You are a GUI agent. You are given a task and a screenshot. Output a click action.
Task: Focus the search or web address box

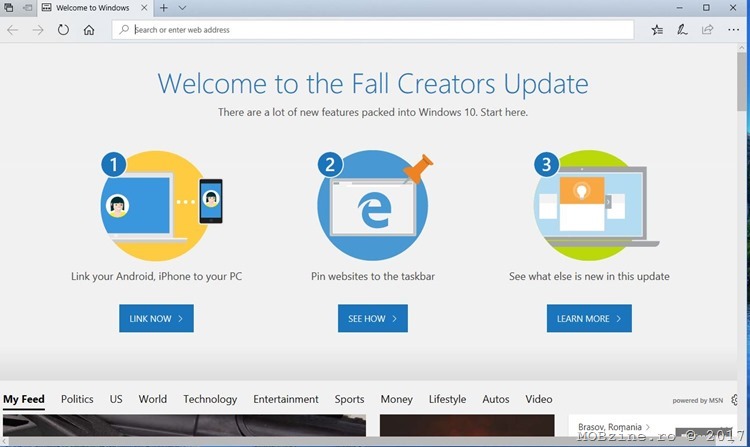tap(373, 30)
